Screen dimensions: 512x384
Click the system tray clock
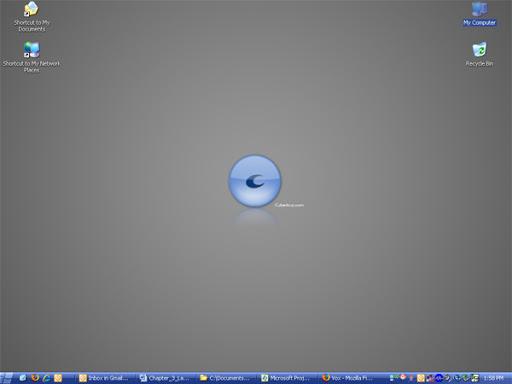point(493,378)
